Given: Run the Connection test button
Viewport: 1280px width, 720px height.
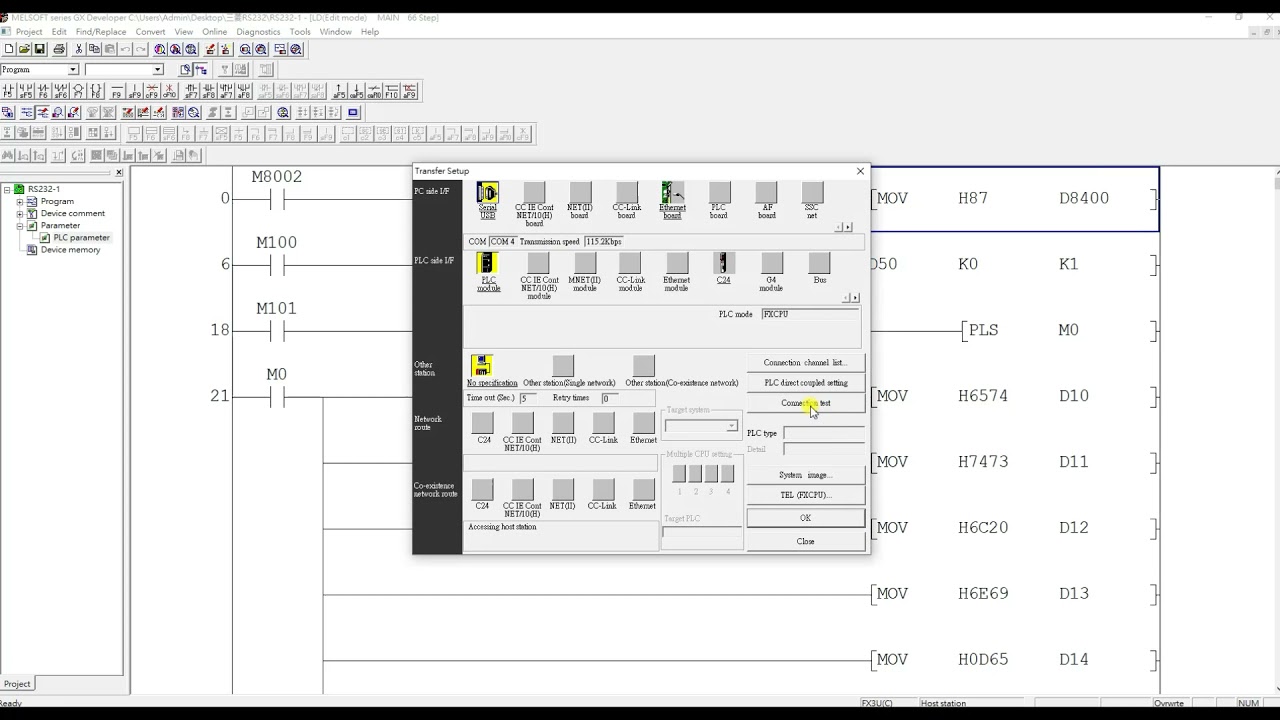Looking at the screenshot, I should (x=805, y=403).
